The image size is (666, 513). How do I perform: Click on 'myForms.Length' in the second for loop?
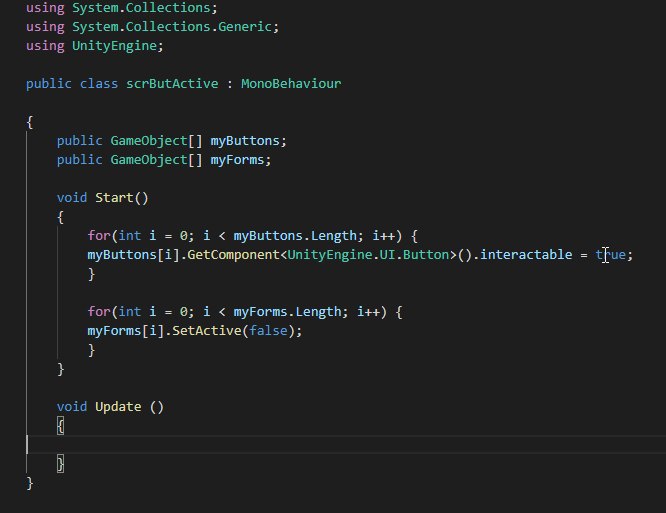point(288,312)
